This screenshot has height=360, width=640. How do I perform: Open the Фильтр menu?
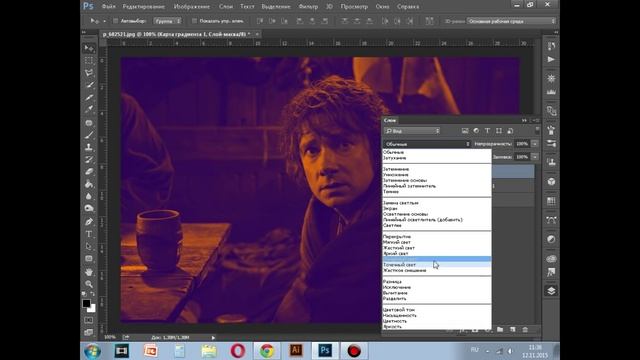pyautogui.click(x=308, y=7)
